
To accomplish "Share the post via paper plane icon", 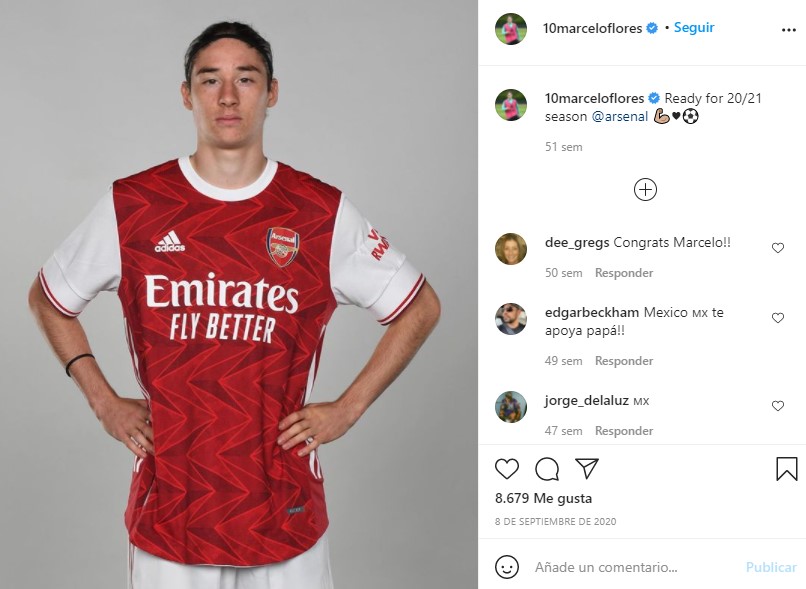I will pyautogui.click(x=587, y=468).
